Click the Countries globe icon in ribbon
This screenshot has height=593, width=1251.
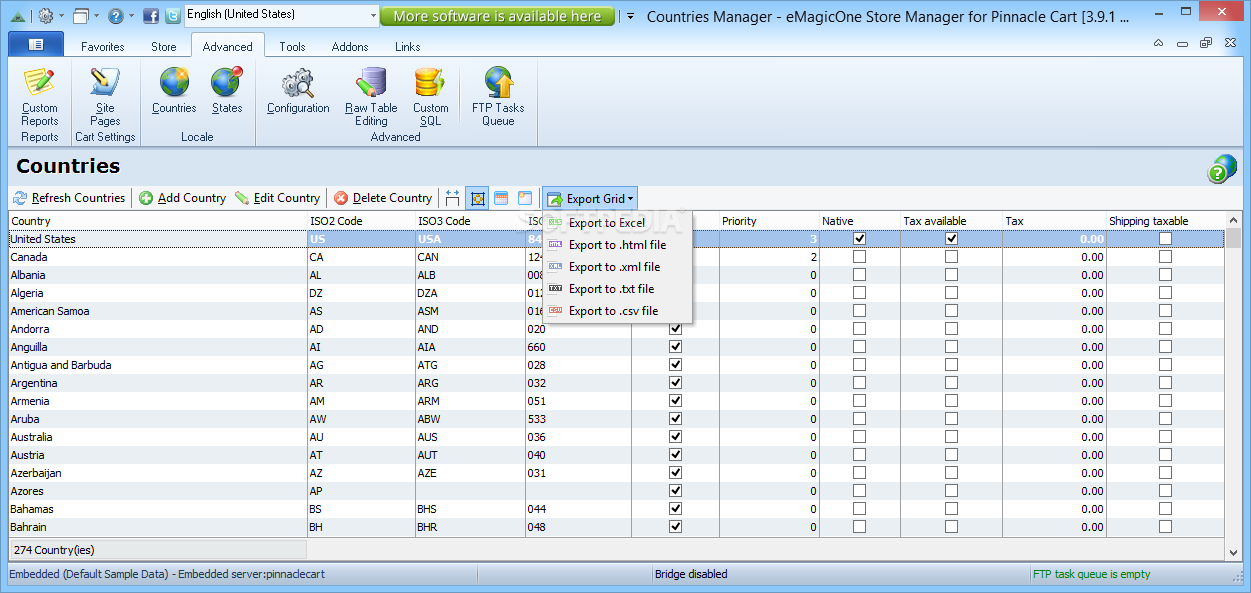coord(174,82)
